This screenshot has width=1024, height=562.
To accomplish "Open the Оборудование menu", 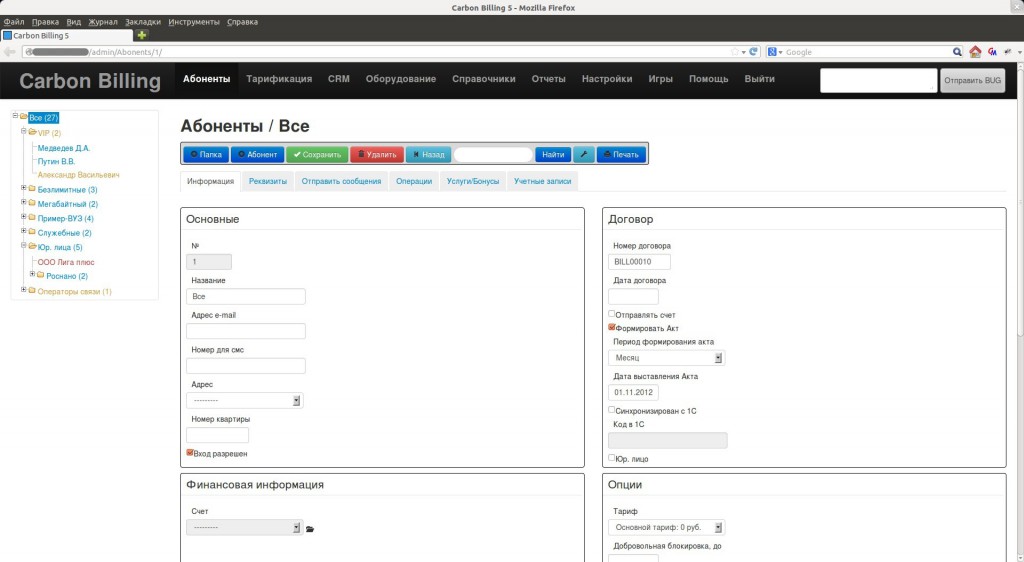I will 401,79.
